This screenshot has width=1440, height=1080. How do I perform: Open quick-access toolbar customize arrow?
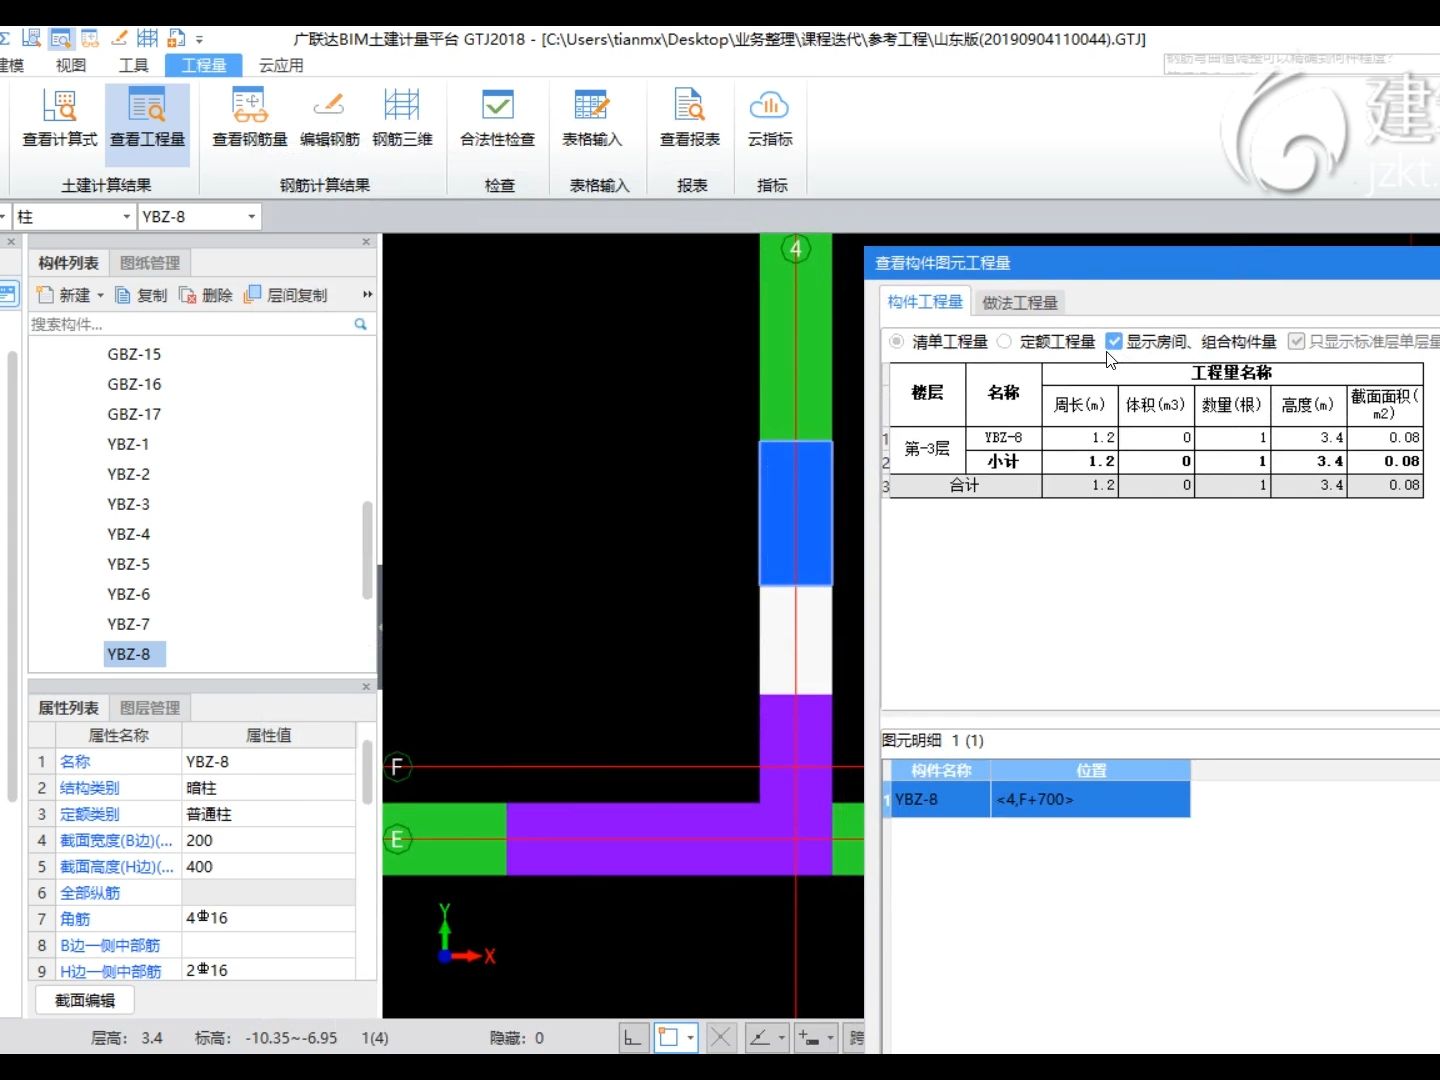click(x=199, y=40)
